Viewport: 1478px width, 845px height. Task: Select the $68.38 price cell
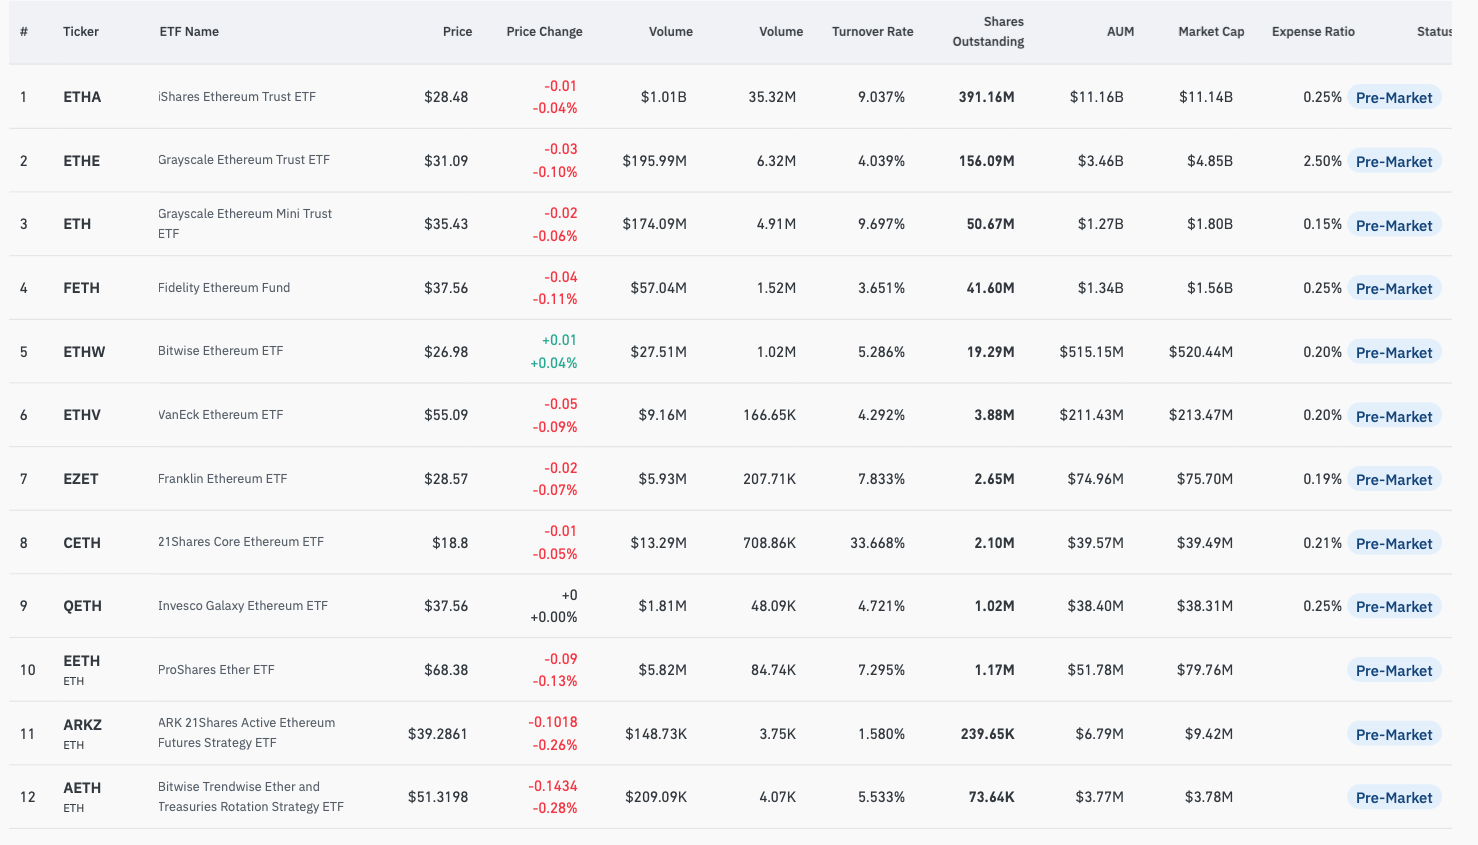[446, 670]
